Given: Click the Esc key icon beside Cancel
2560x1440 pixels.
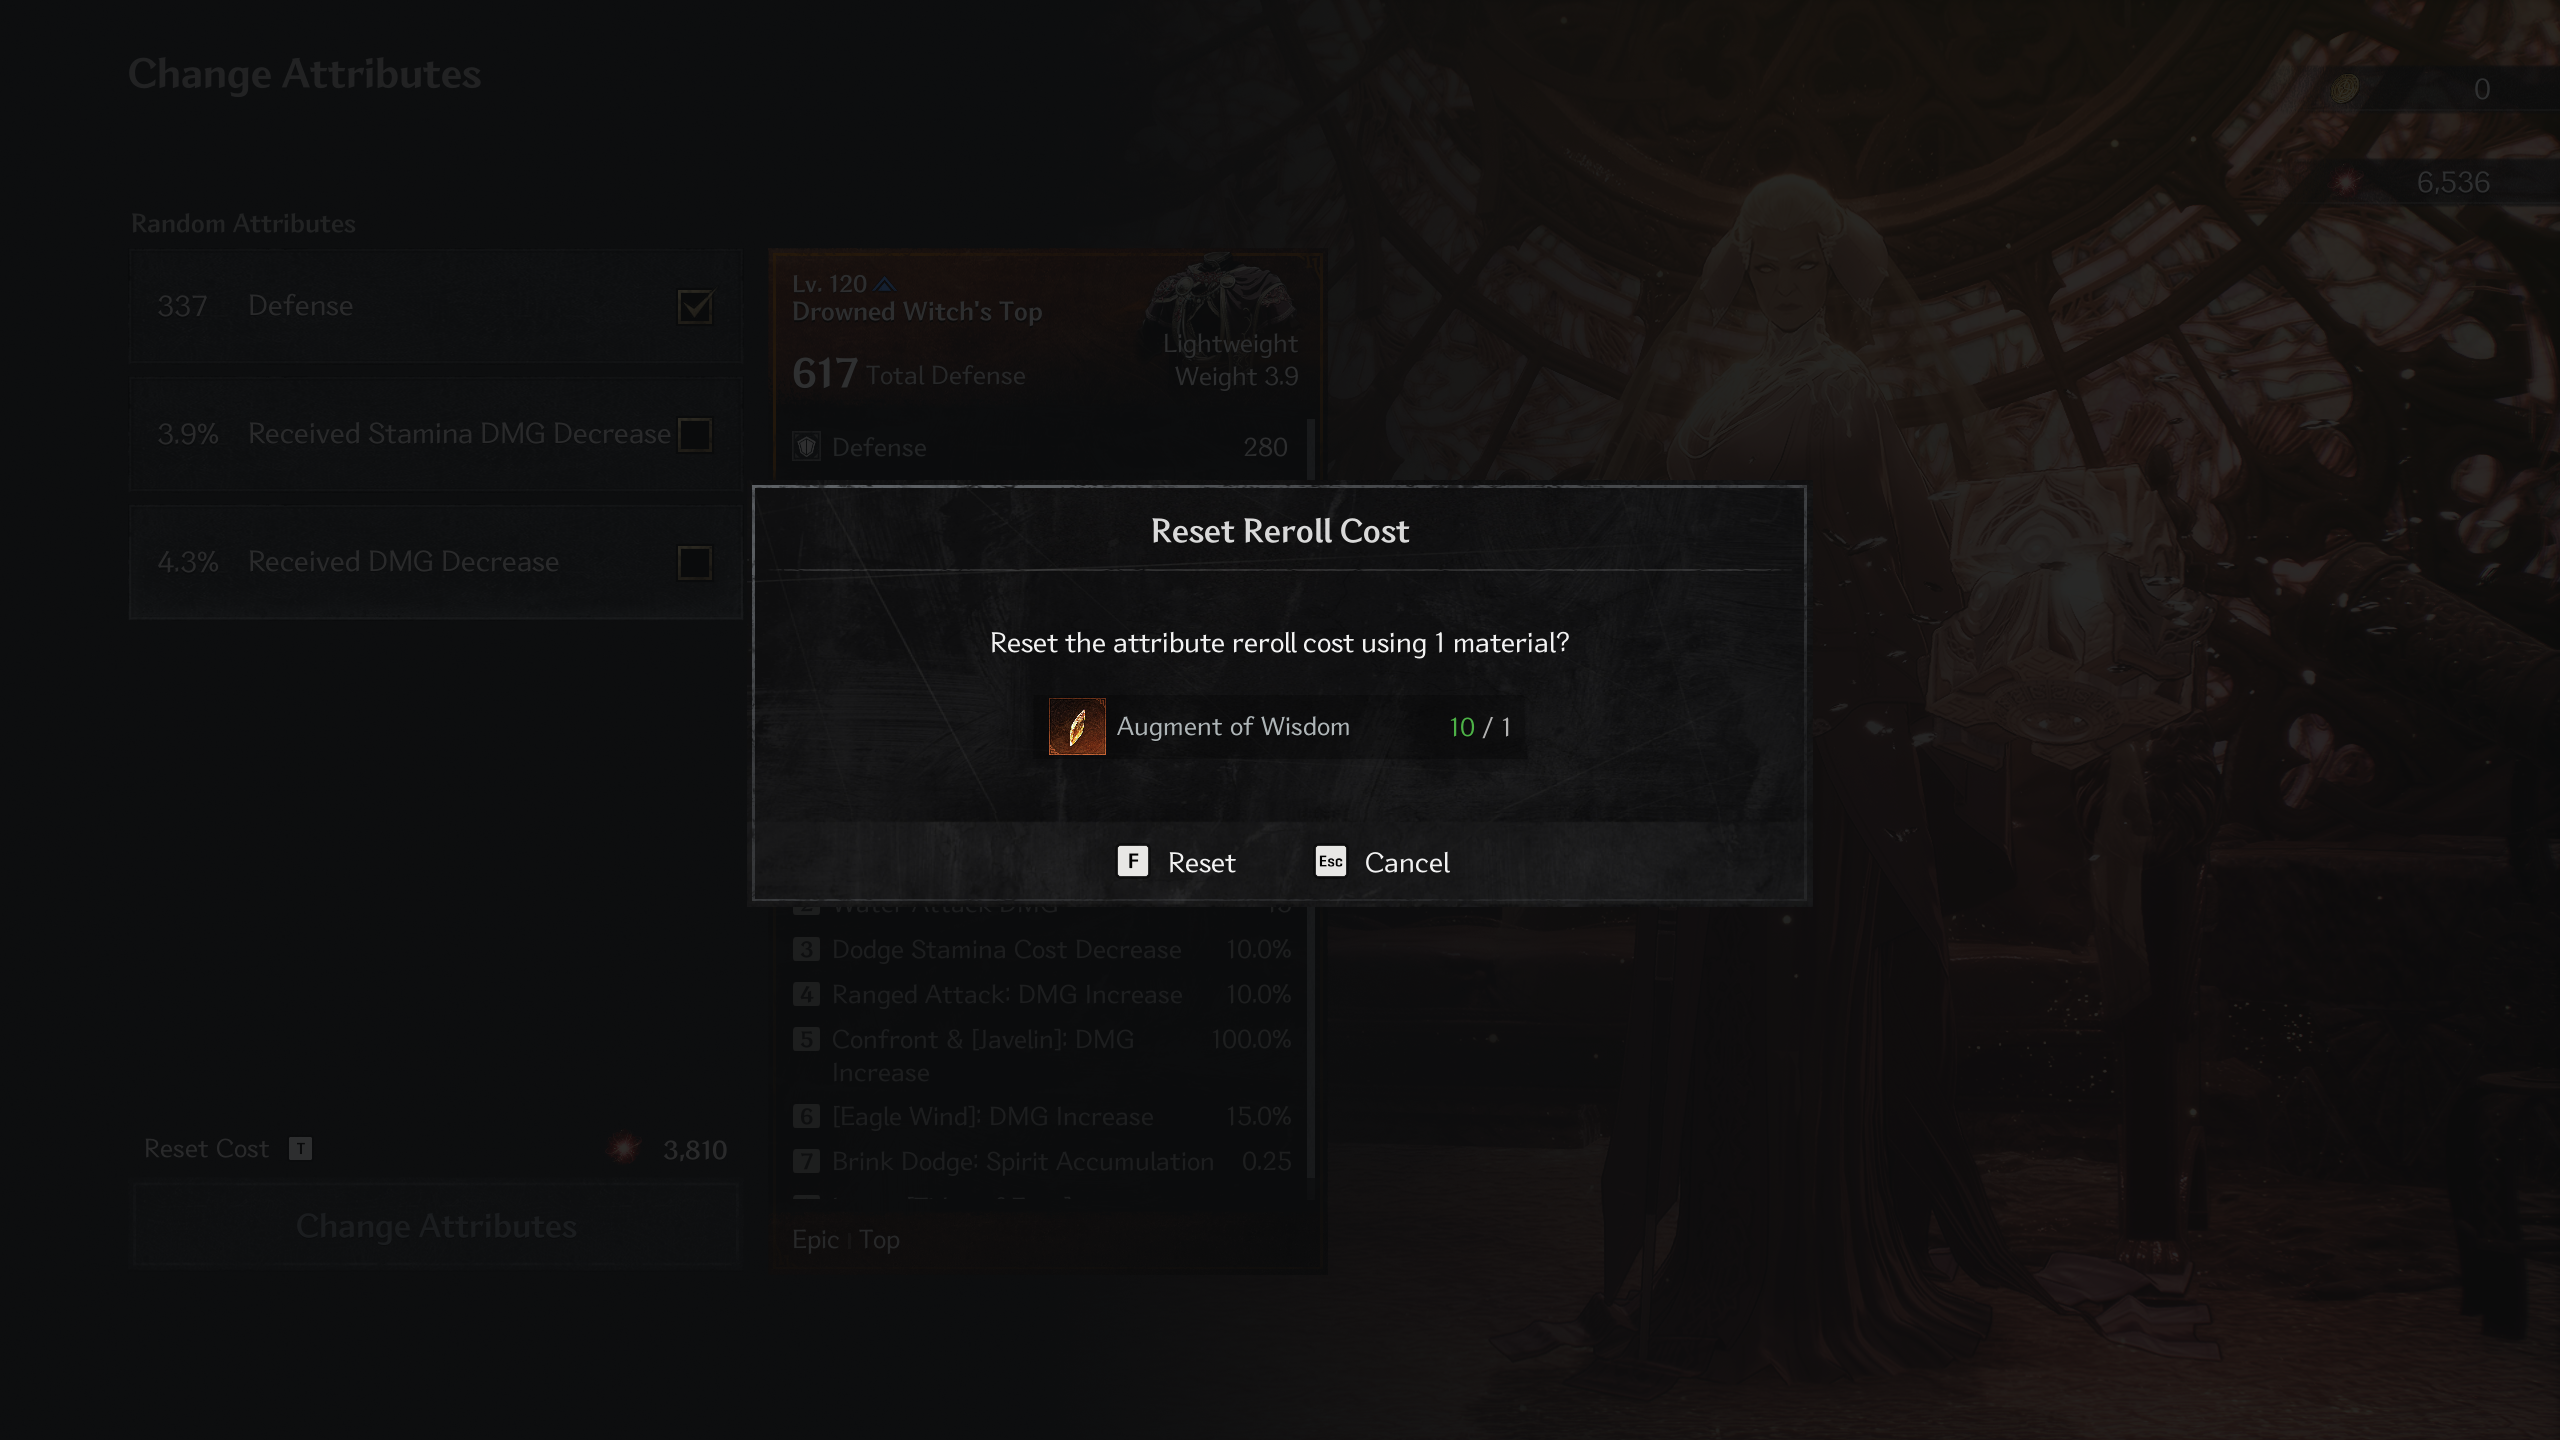Looking at the screenshot, I should 1331,861.
